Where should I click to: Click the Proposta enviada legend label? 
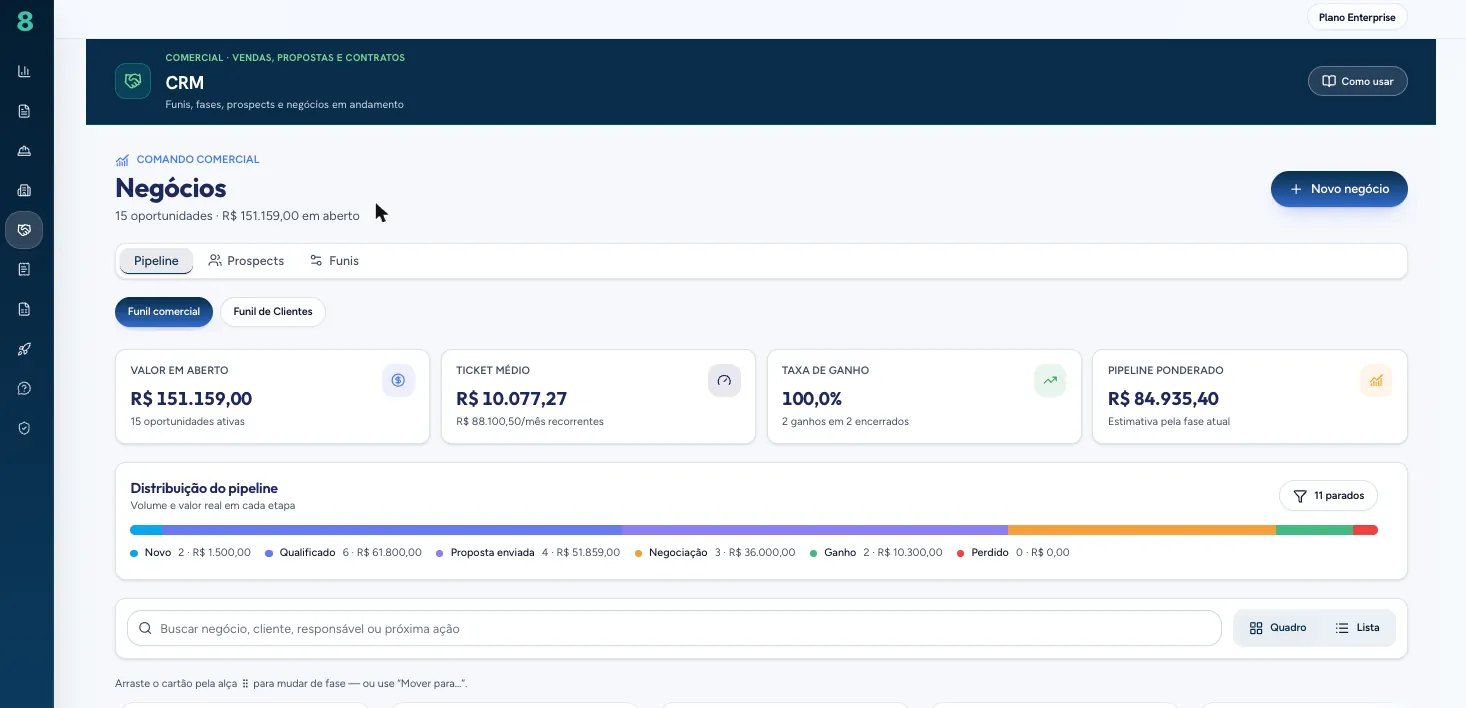[492, 553]
